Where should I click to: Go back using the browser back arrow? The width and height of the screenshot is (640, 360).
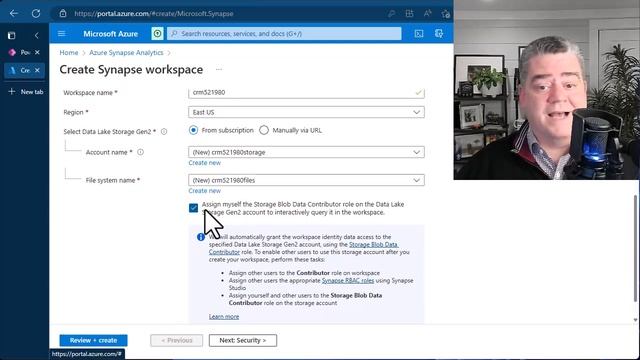(13, 13)
